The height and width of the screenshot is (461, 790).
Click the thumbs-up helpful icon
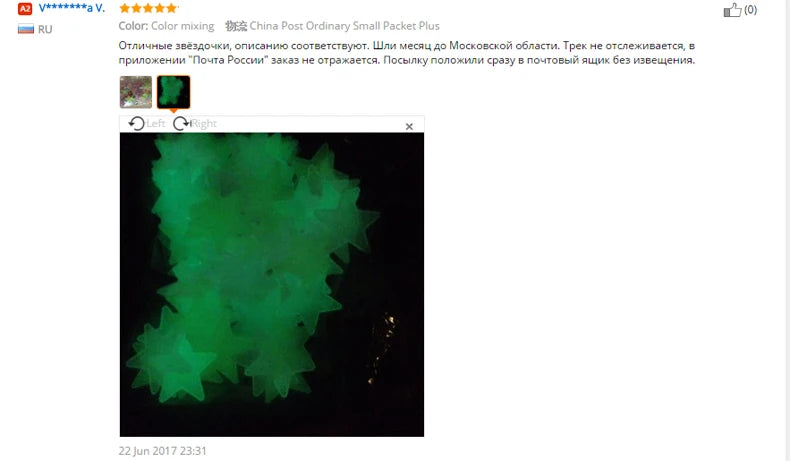click(x=733, y=10)
